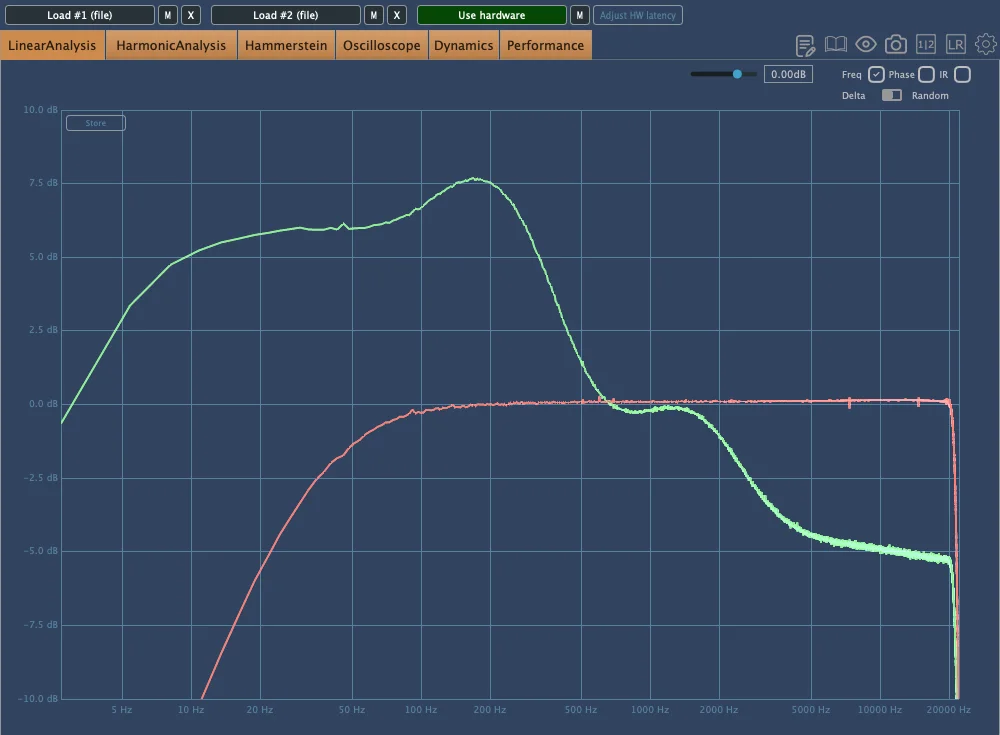This screenshot has width=1000, height=735.
Task: Open the manual book icon
Action: click(x=836, y=45)
